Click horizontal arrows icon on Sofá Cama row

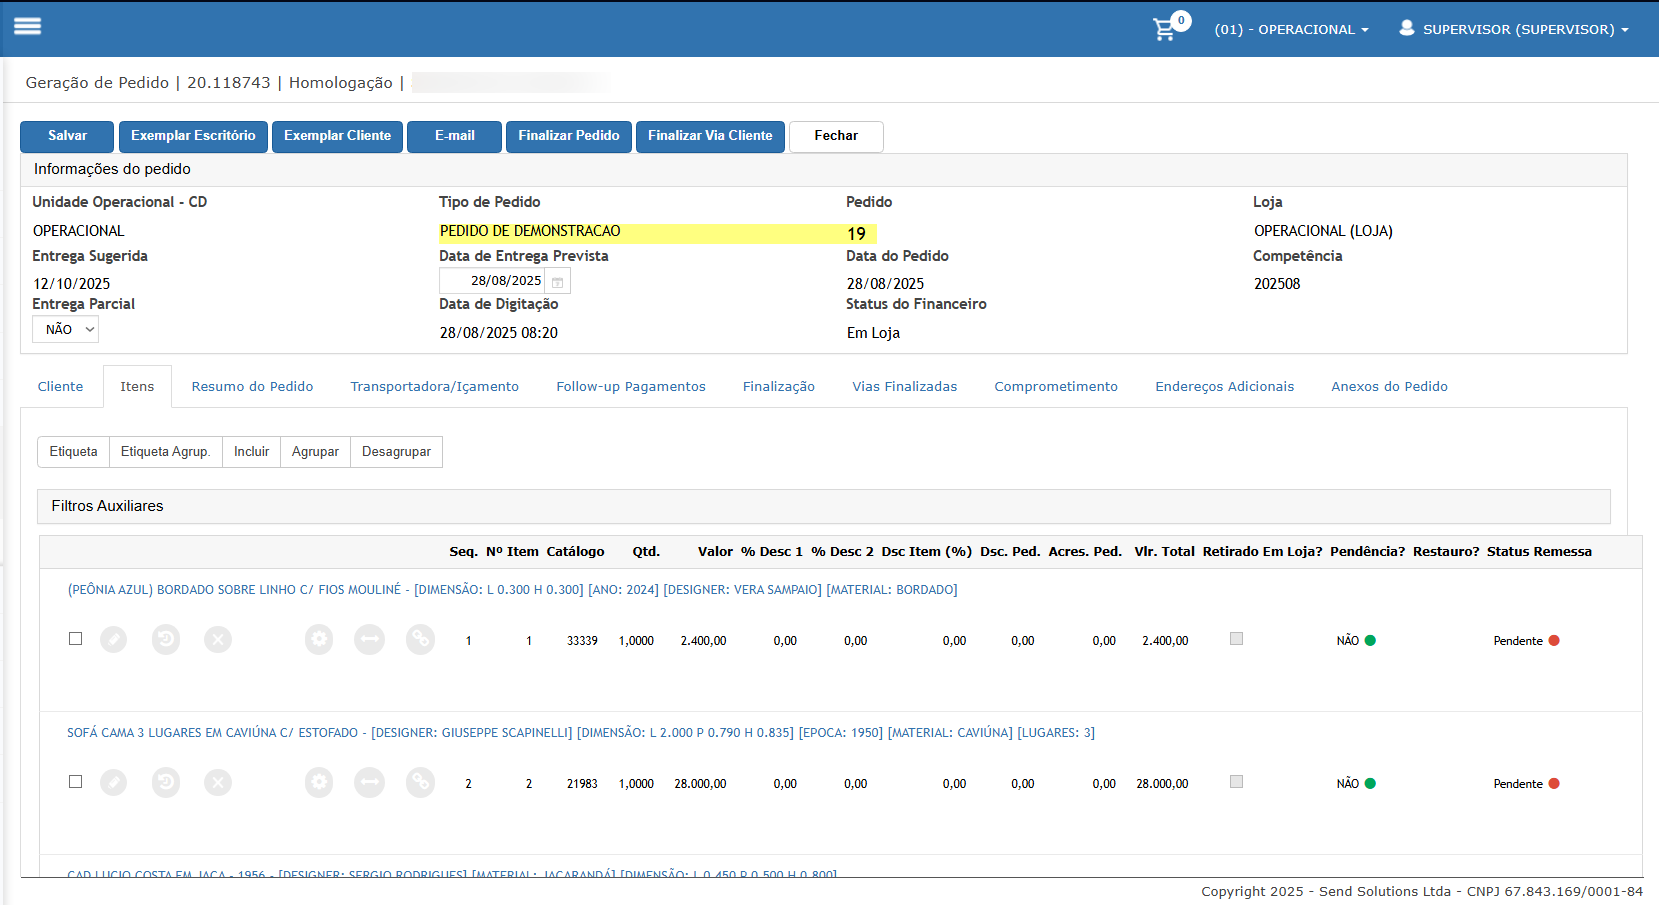point(370,783)
